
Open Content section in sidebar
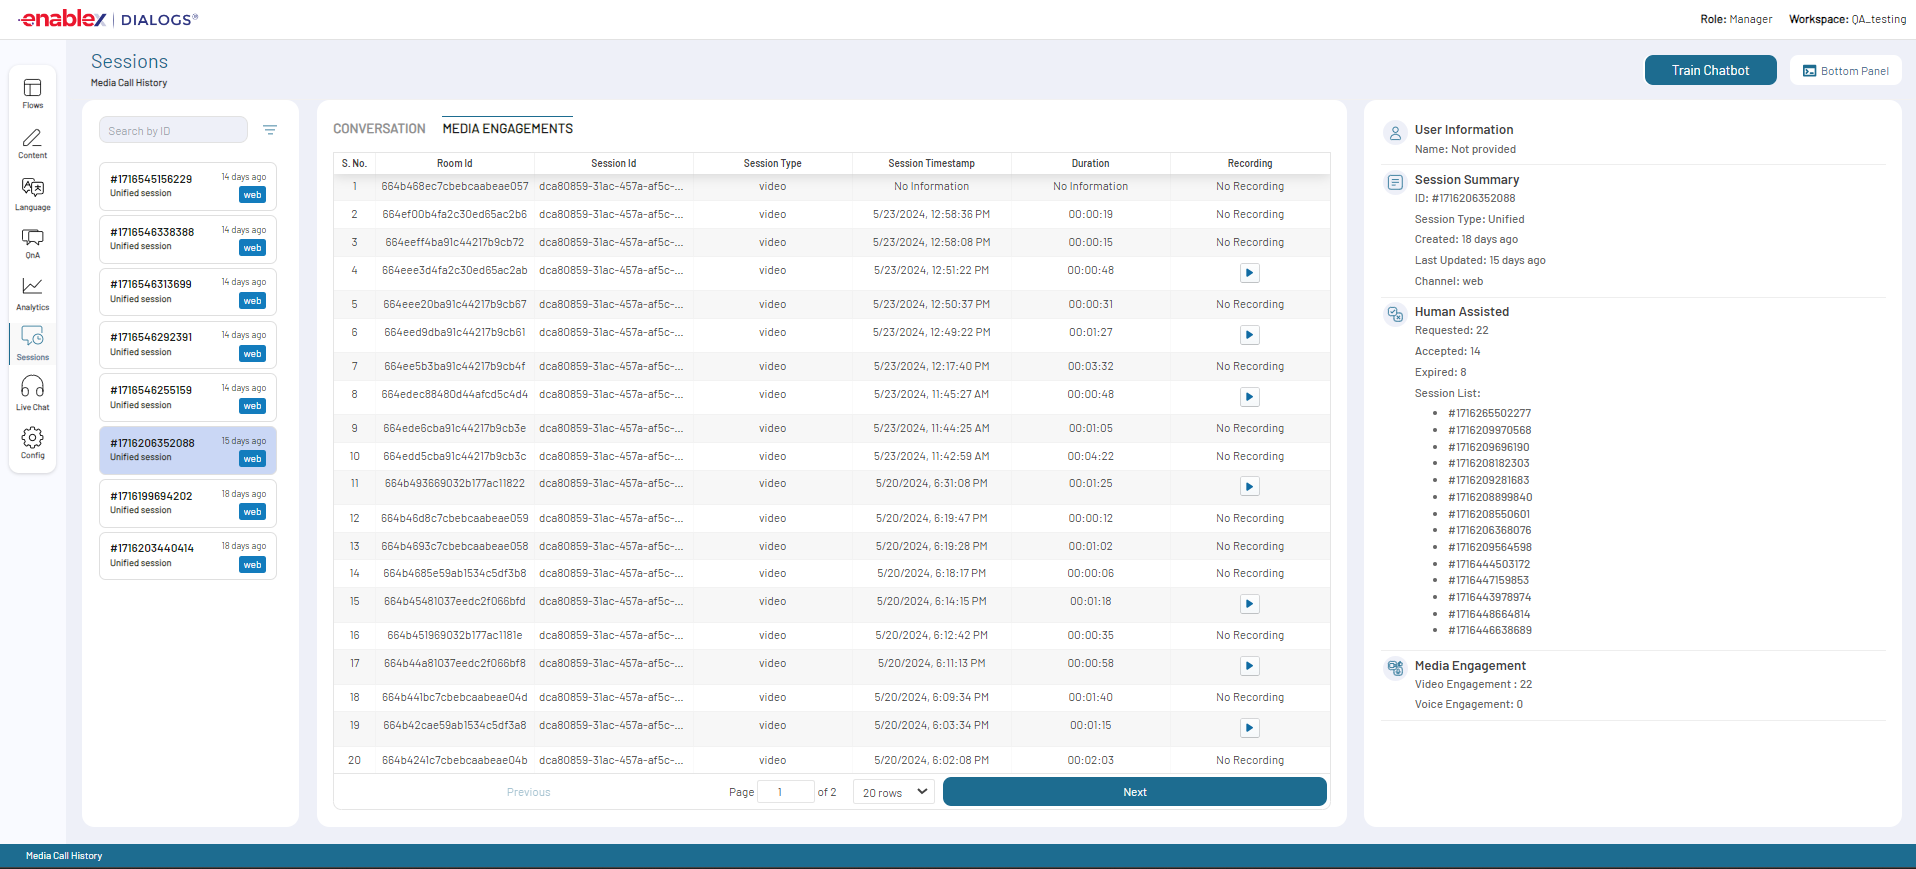click(x=32, y=143)
